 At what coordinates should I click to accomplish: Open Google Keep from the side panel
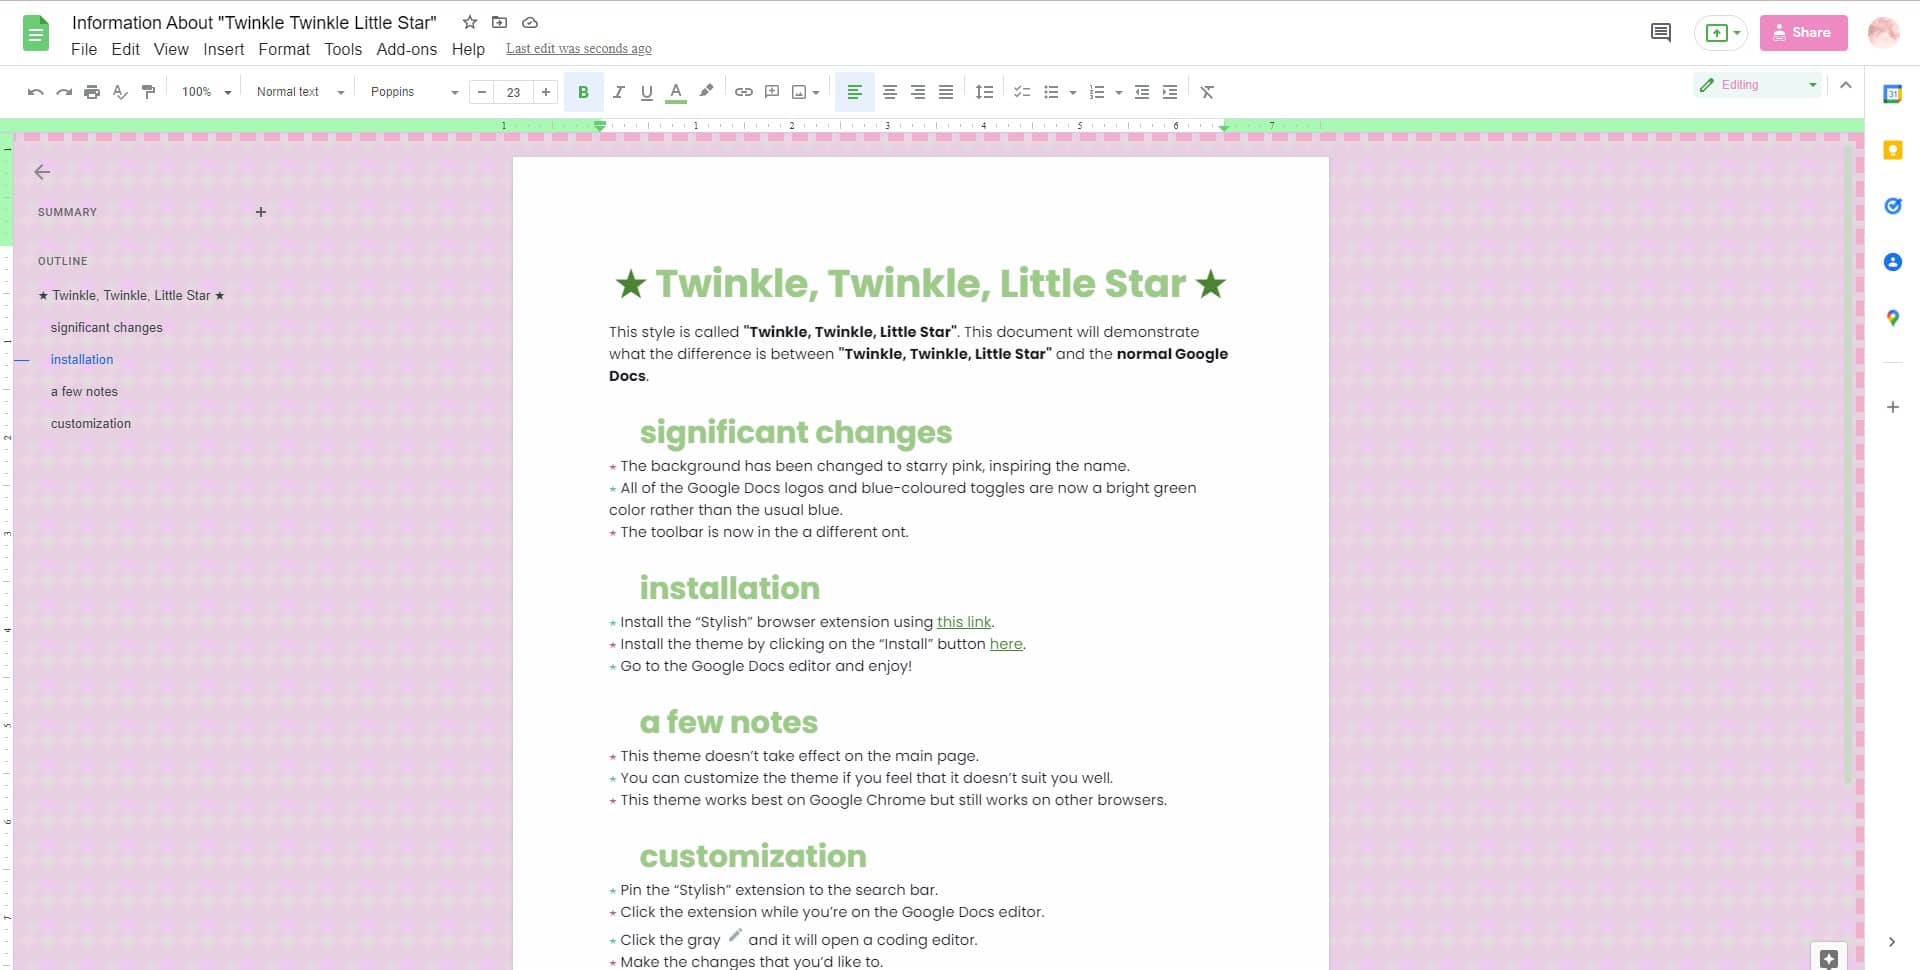coord(1893,150)
